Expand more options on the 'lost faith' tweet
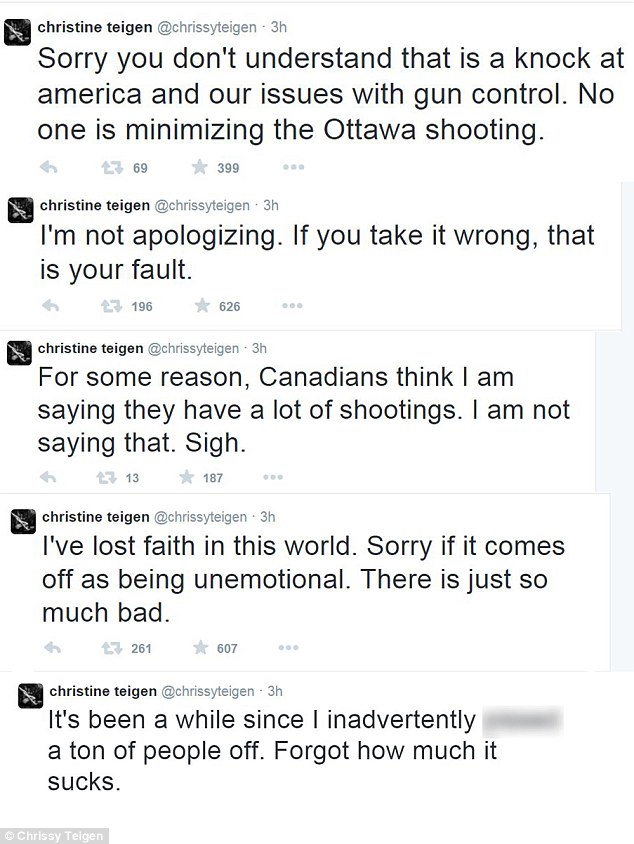Viewport: 634px width, 844px height. pos(290,647)
